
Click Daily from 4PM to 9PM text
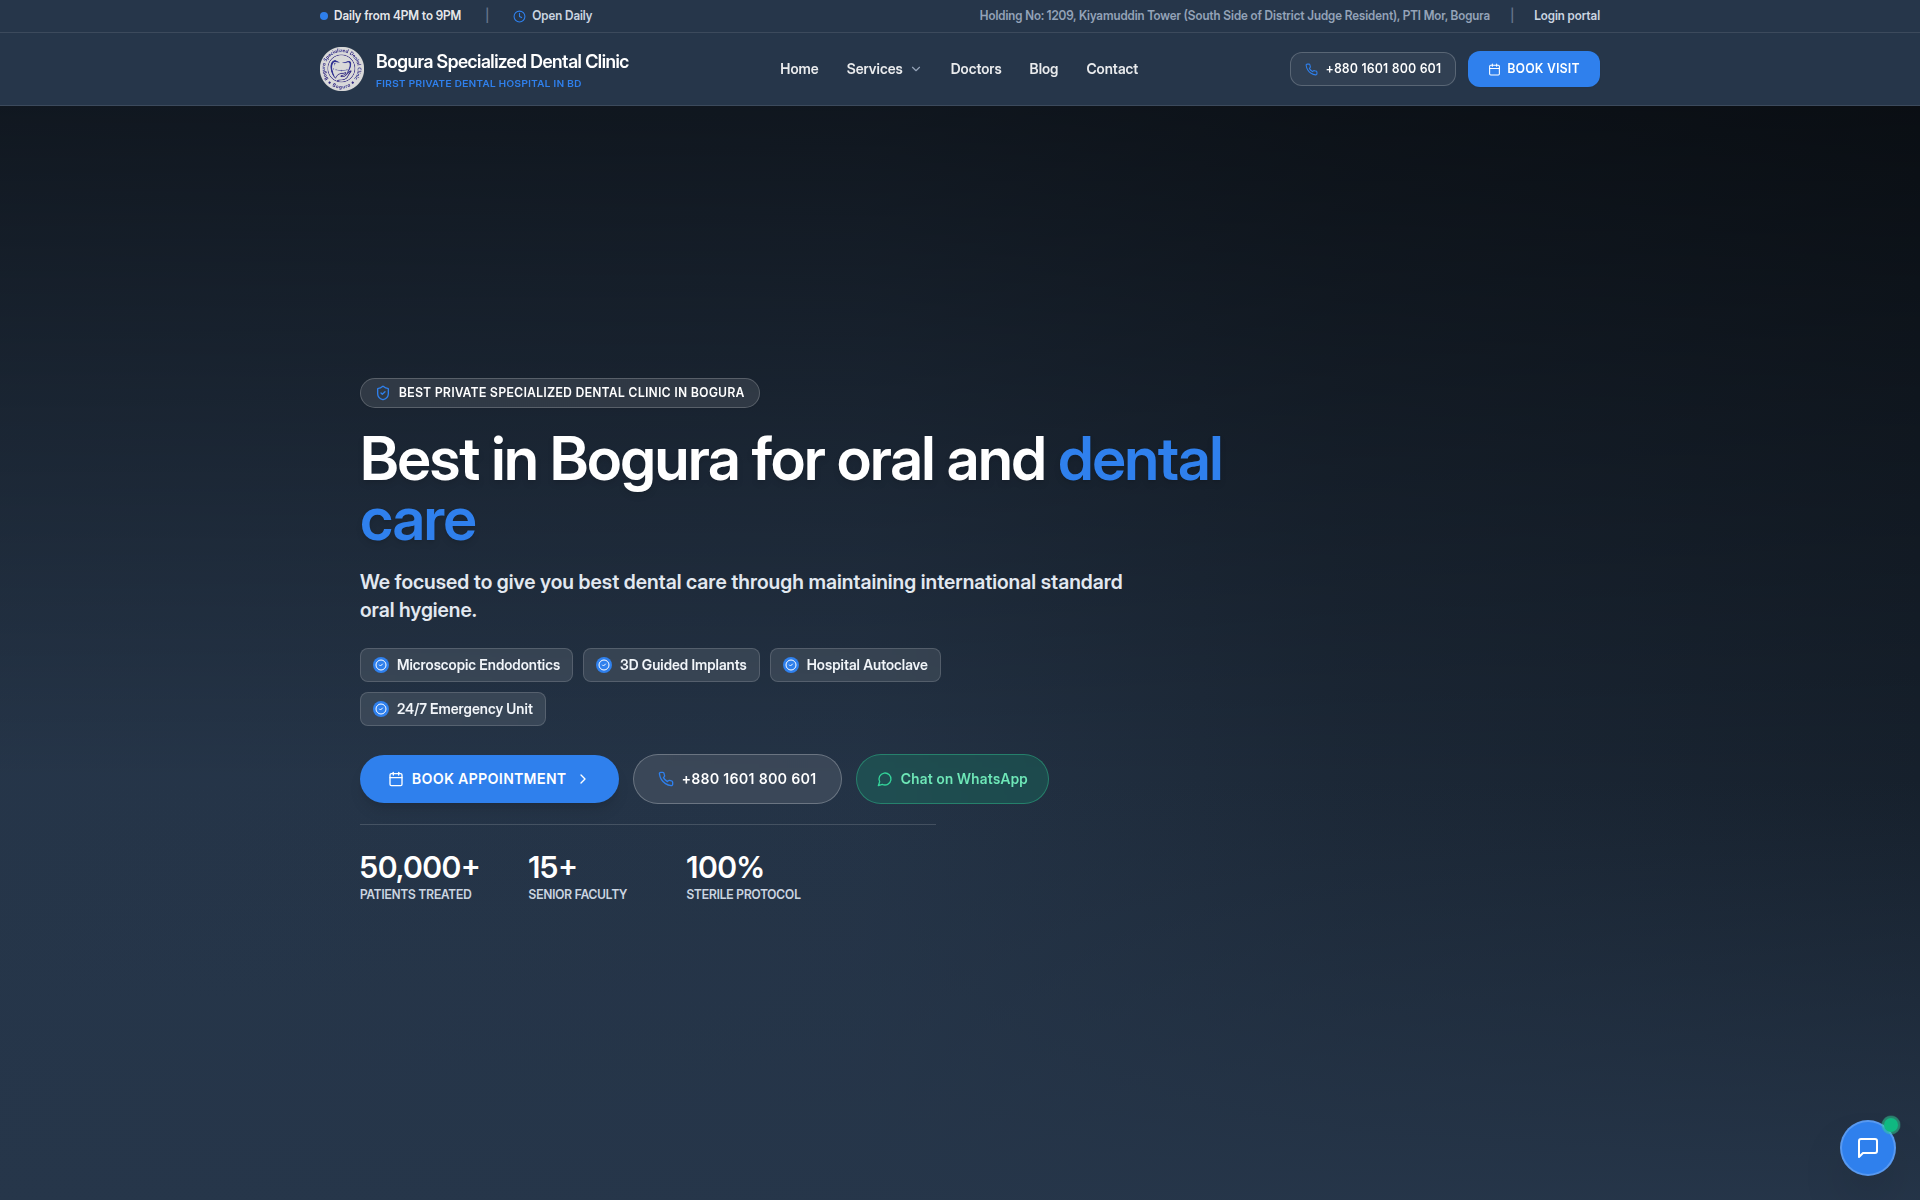coord(397,16)
